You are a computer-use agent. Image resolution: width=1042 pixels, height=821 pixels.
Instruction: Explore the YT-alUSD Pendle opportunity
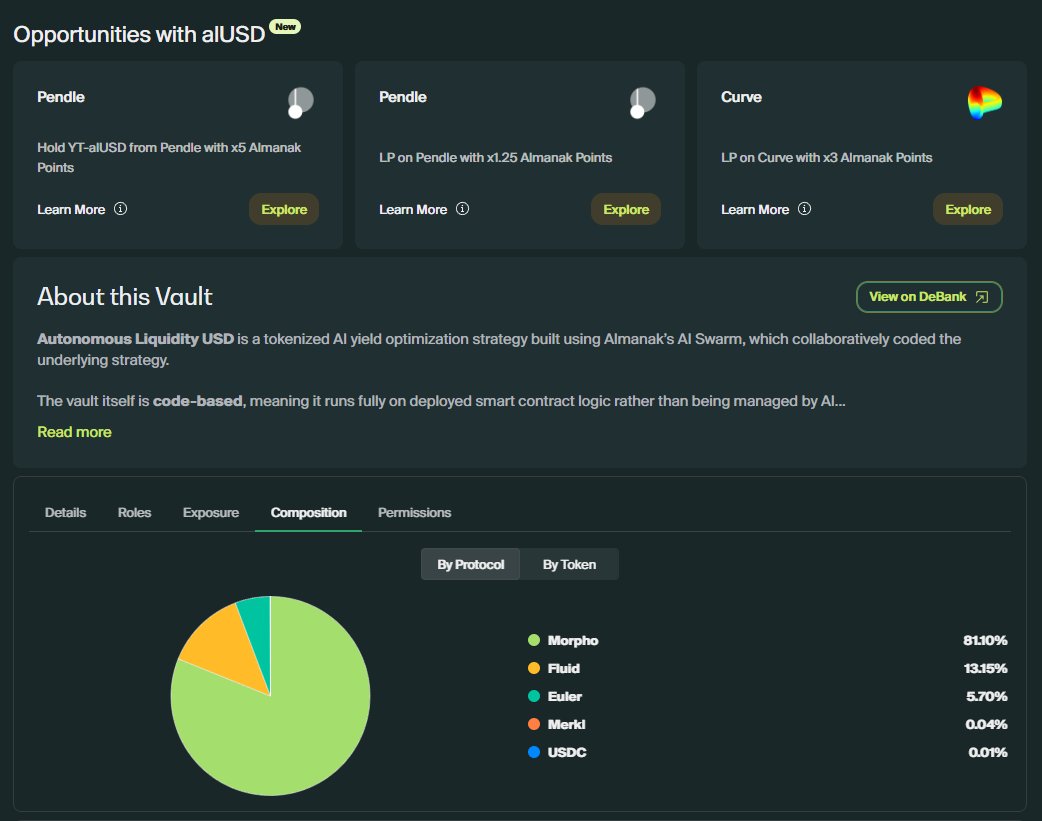284,209
